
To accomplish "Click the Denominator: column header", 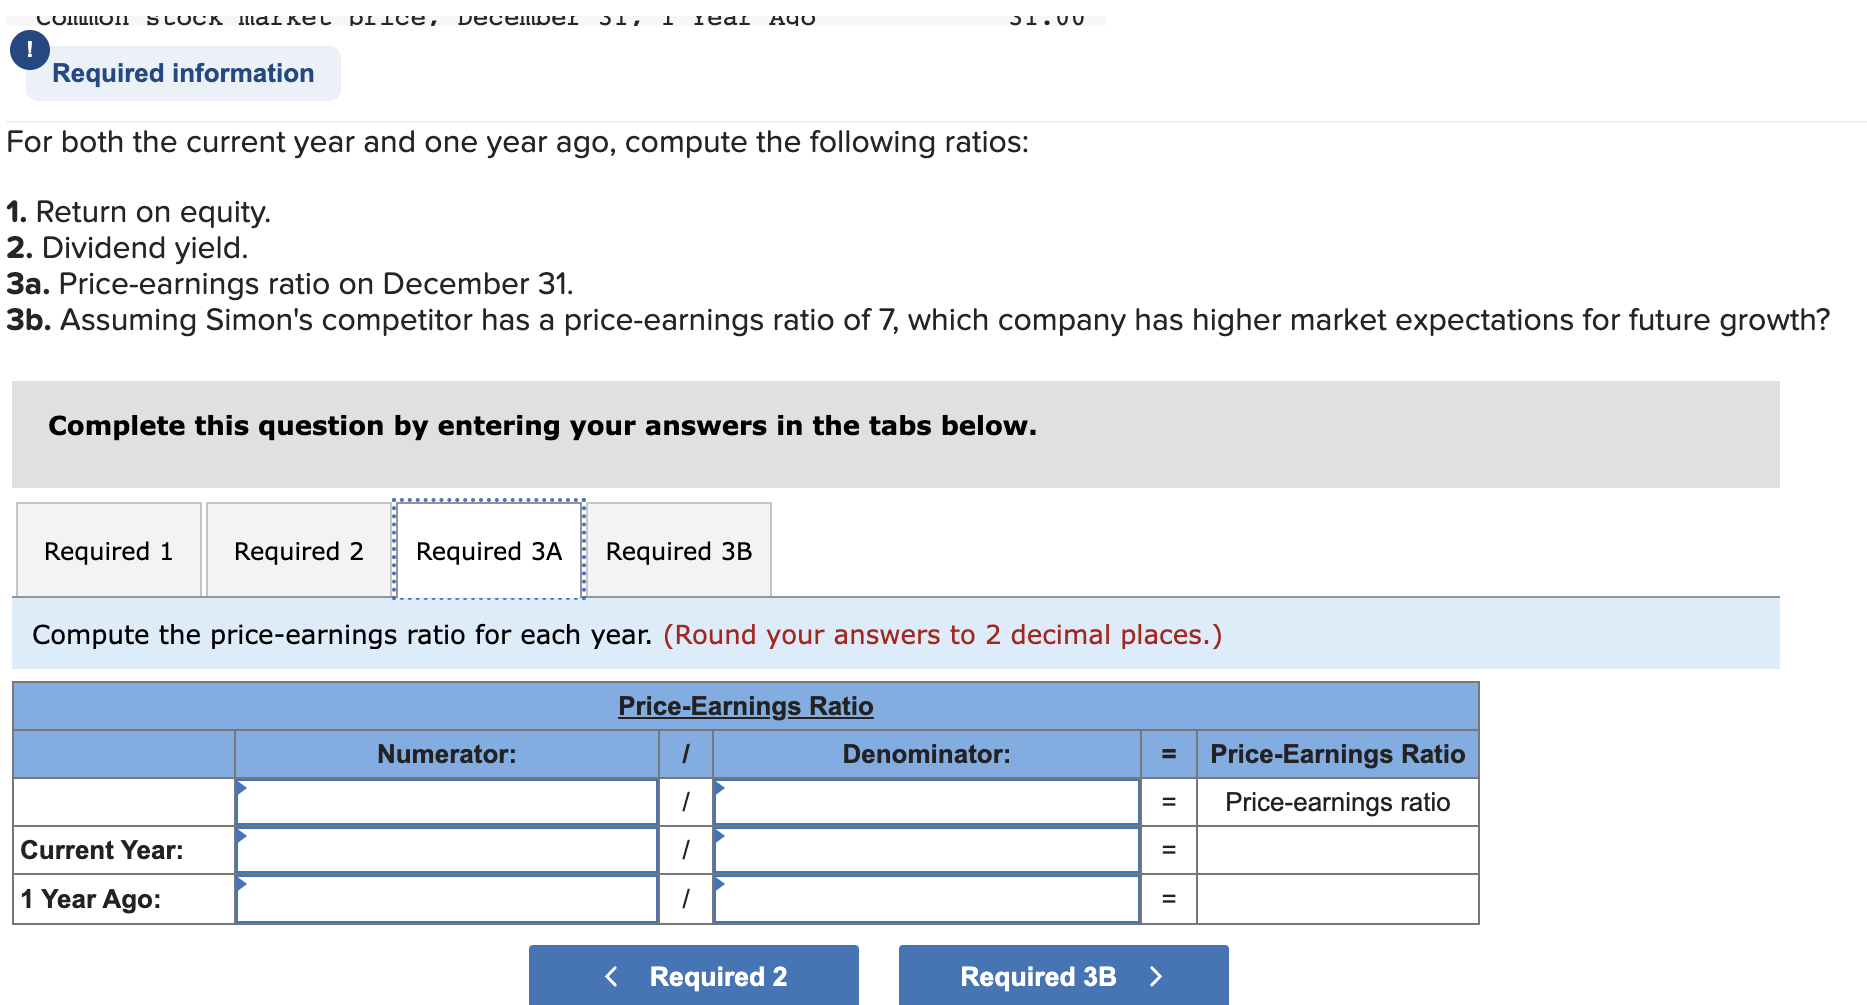I will point(927,754).
